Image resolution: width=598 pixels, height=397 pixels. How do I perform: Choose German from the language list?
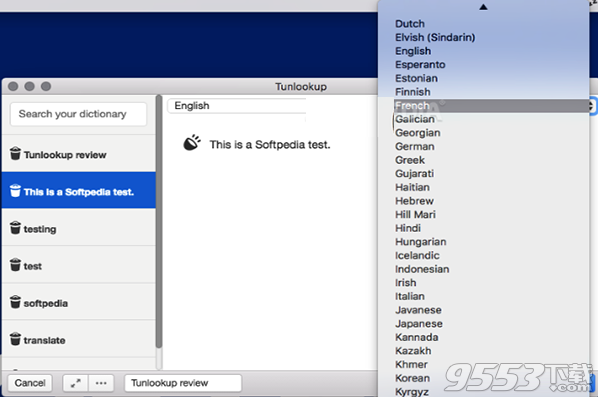point(415,146)
